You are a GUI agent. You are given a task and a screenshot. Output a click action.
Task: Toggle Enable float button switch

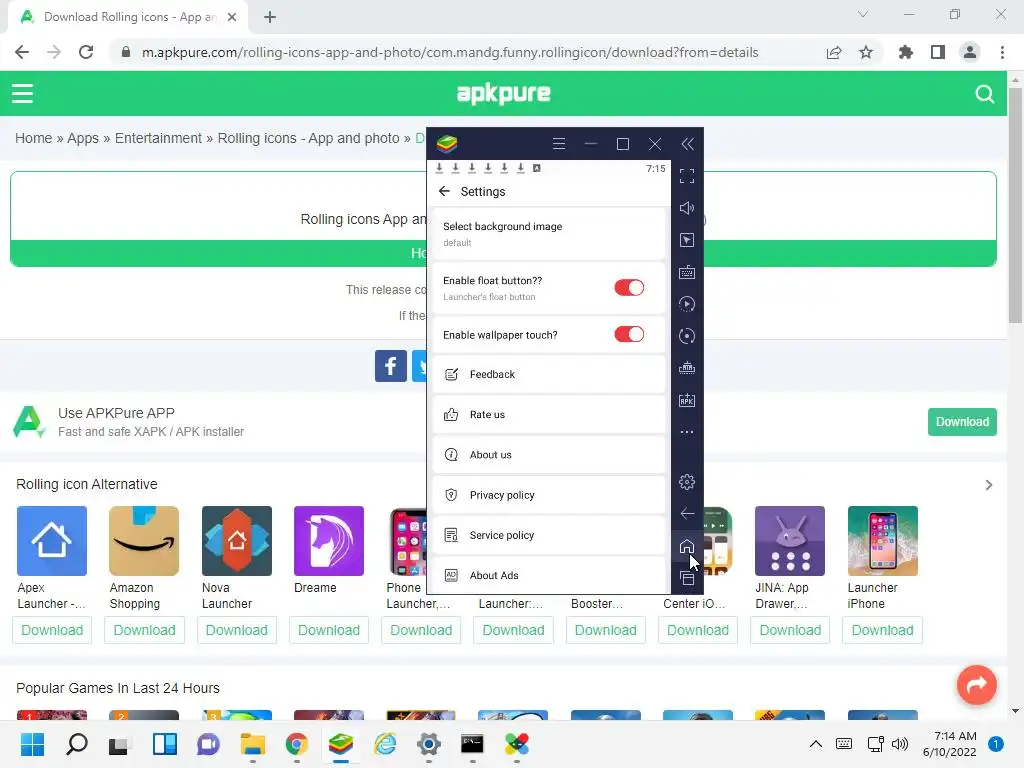tap(629, 287)
